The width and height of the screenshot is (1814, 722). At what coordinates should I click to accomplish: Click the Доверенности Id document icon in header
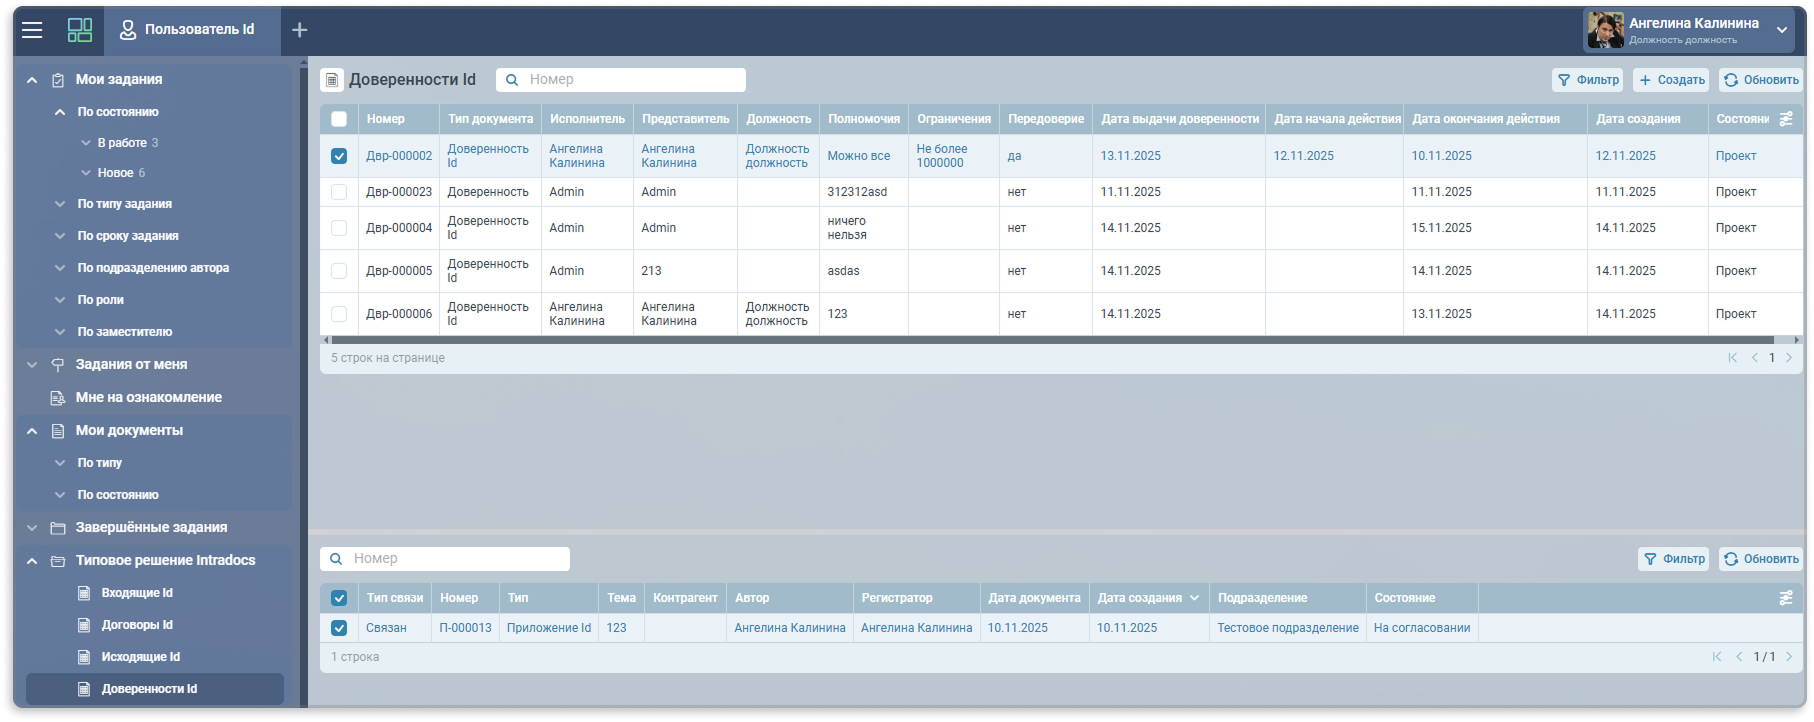pos(332,80)
